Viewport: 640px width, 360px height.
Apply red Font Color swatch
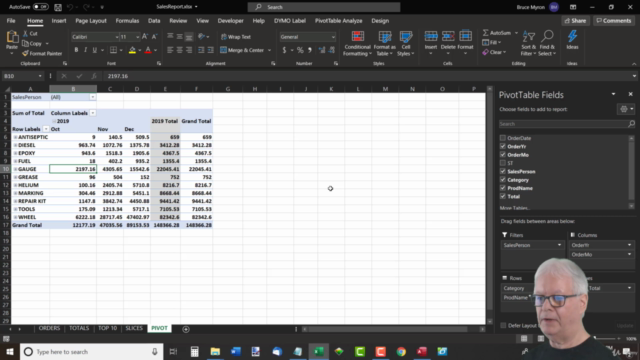148,50
